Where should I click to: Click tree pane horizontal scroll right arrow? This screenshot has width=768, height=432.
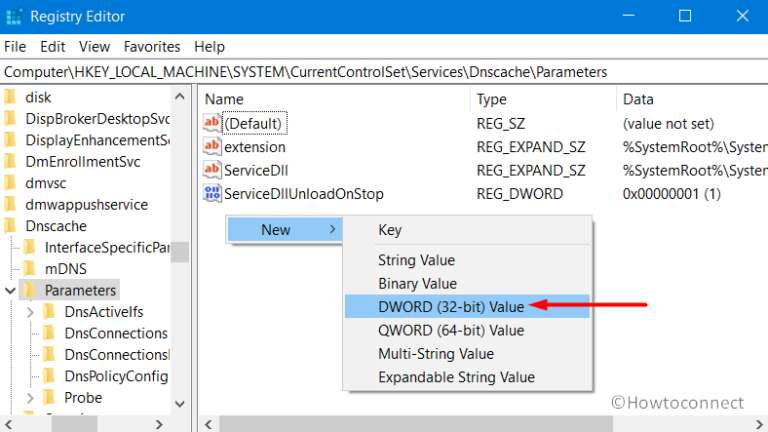coord(159,424)
